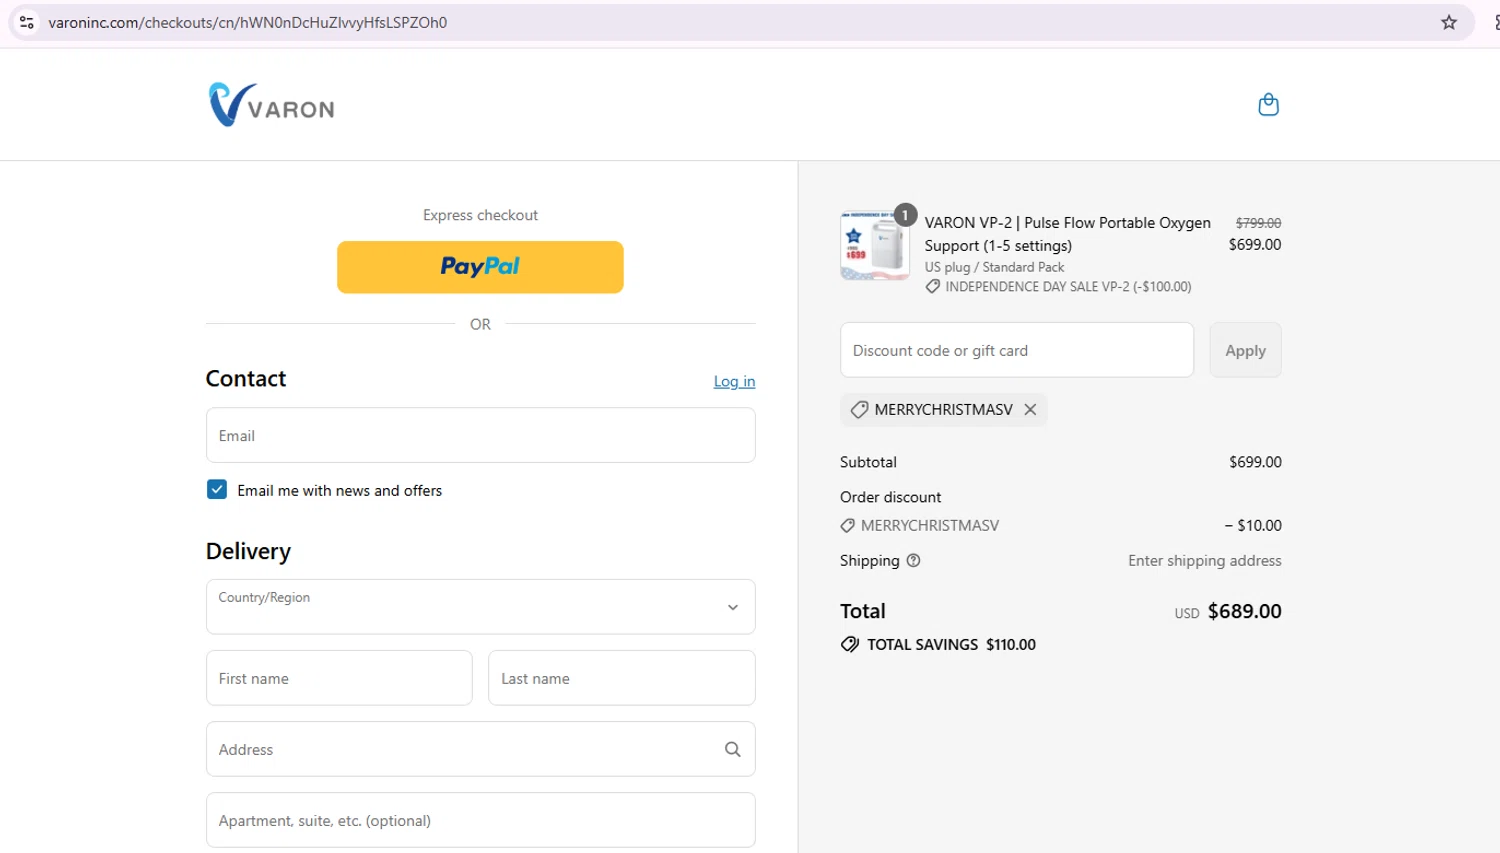Click the 'Express checkout' label
The height and width of the screenshot is (853, 1500).
coord(480,215)
